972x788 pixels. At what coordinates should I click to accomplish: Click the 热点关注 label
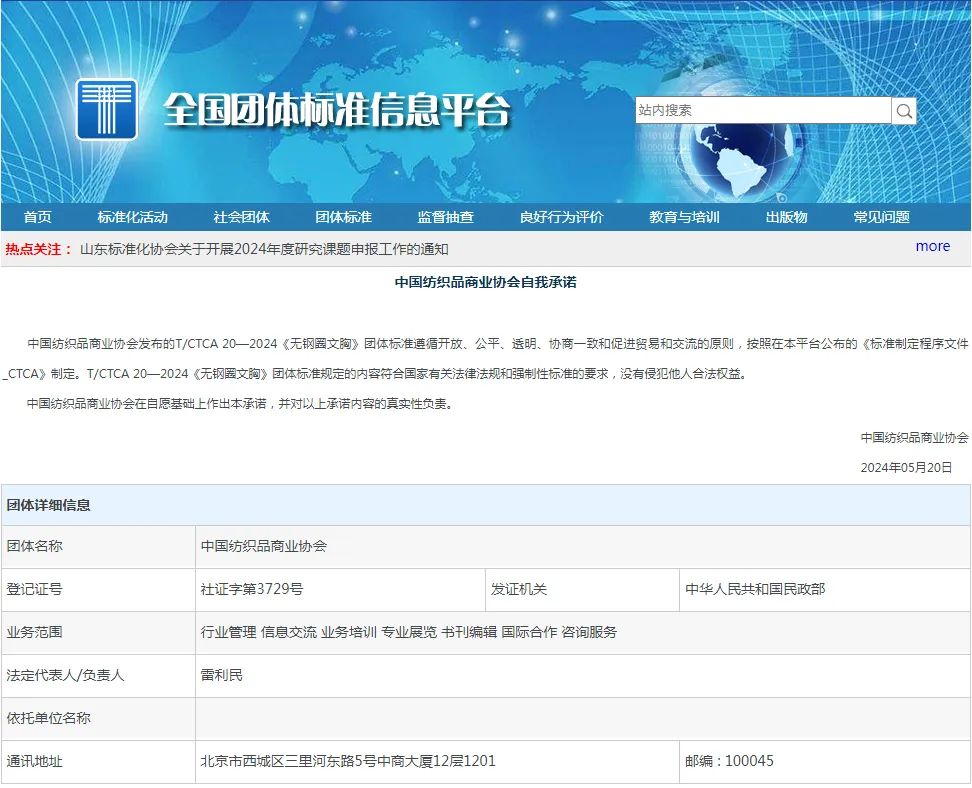click(x=39, y=249)
